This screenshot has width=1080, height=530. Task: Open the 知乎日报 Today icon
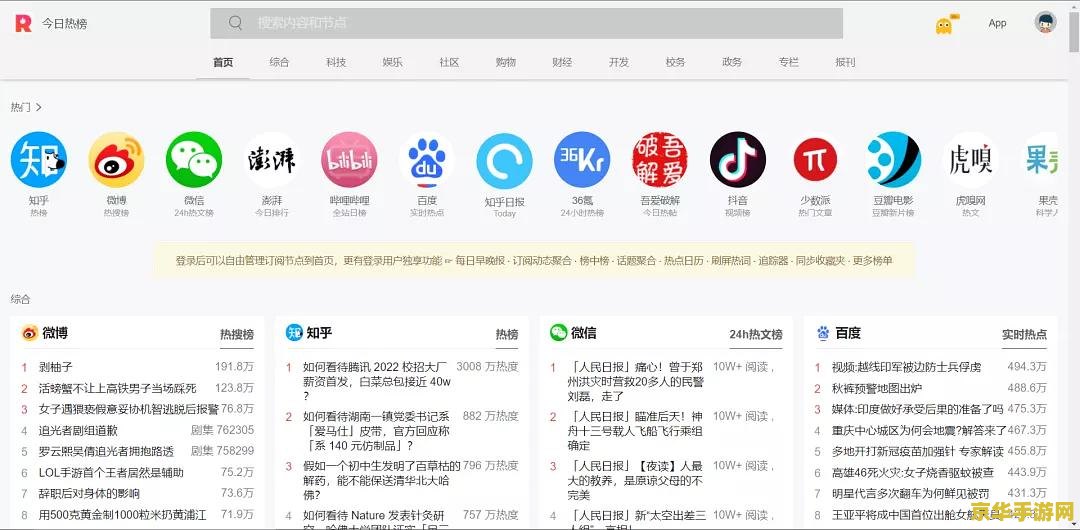coord(504,161)
